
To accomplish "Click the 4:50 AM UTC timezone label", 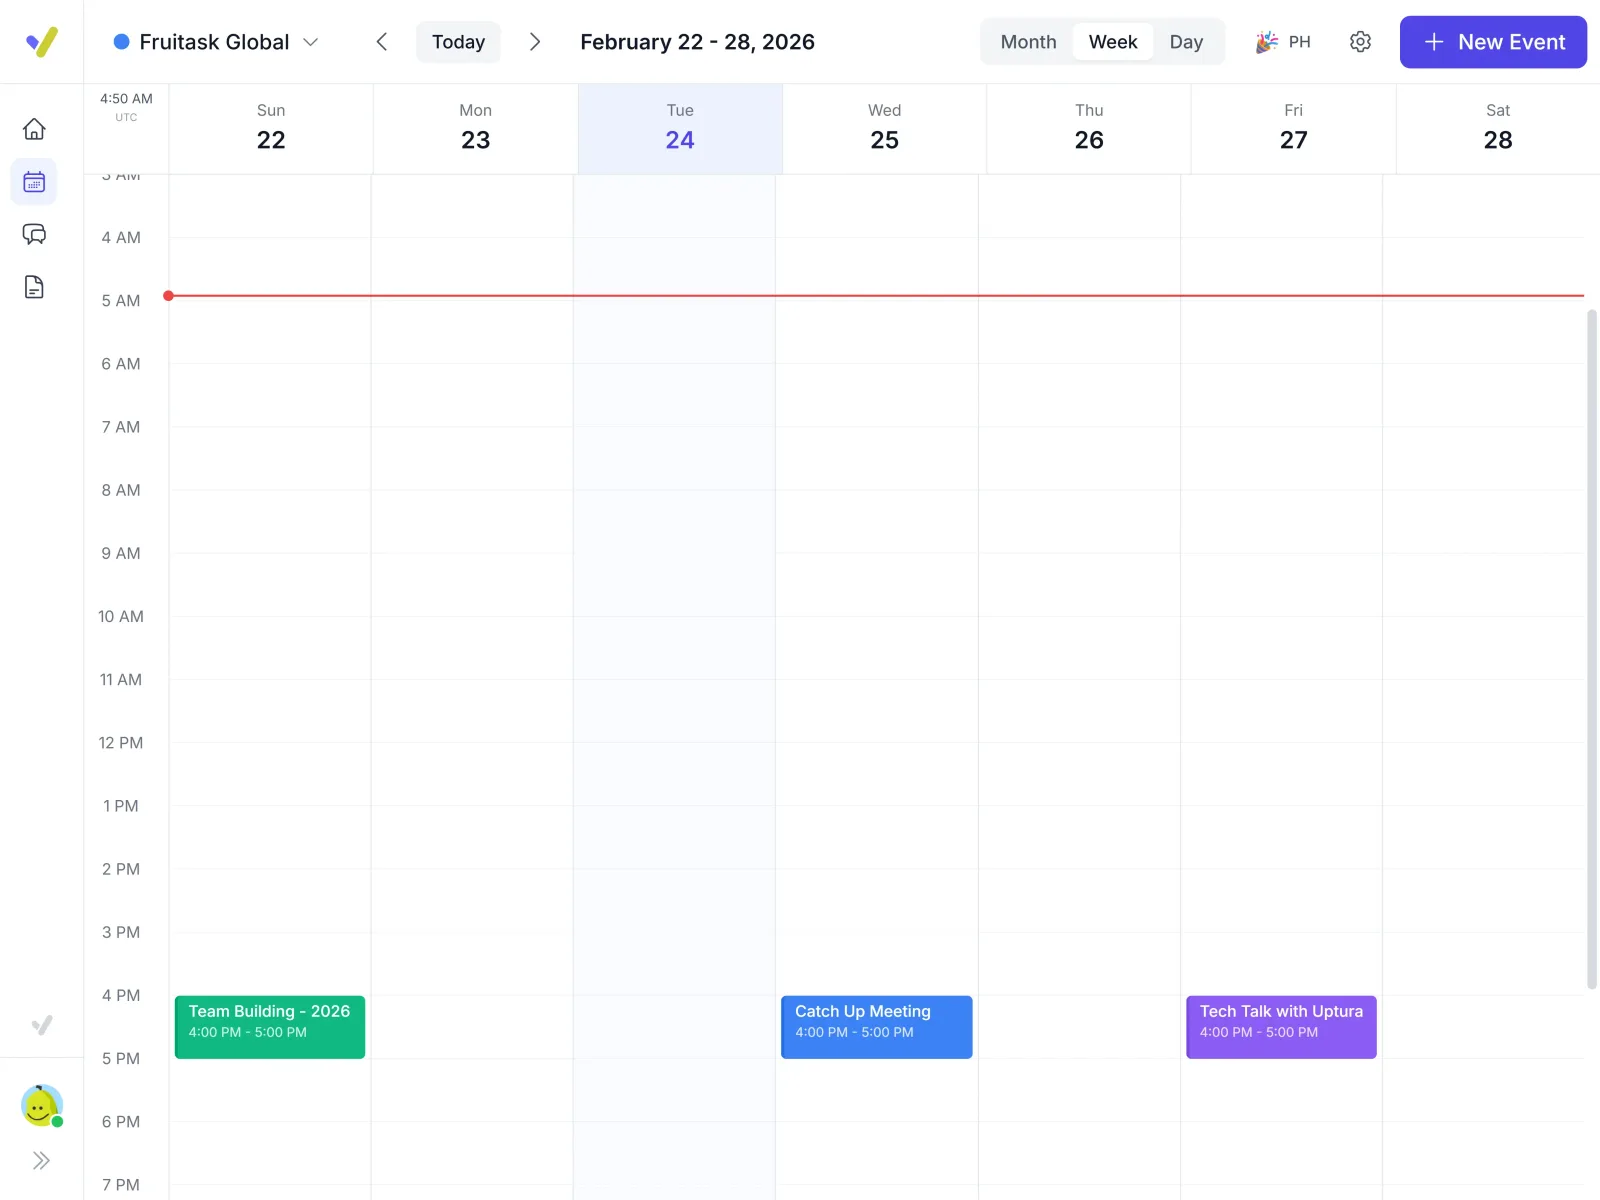I will click(x=126, y=106).
